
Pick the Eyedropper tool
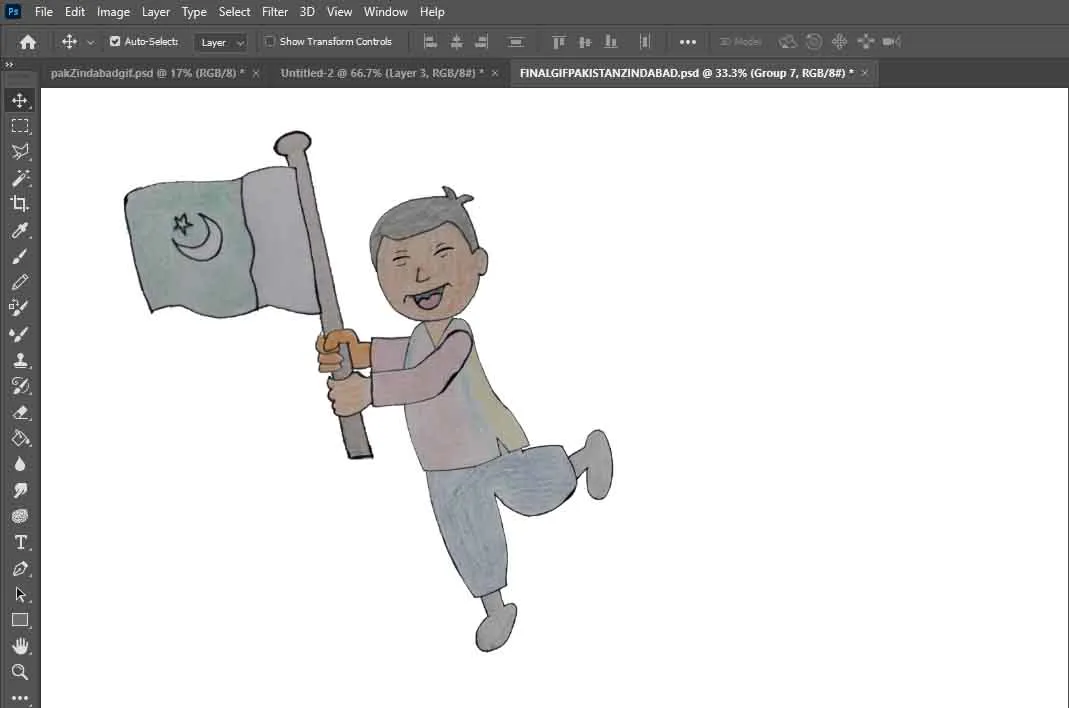pos(19,230)
